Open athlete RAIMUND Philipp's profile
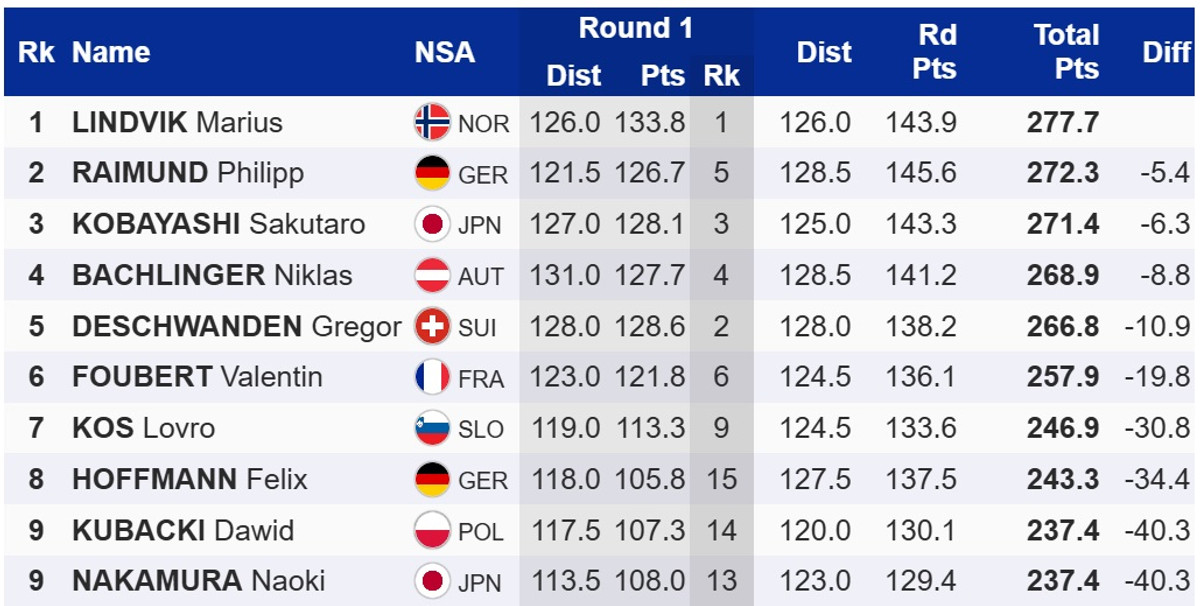Viewport: 1200px width, 606px height. coord(188,173)
